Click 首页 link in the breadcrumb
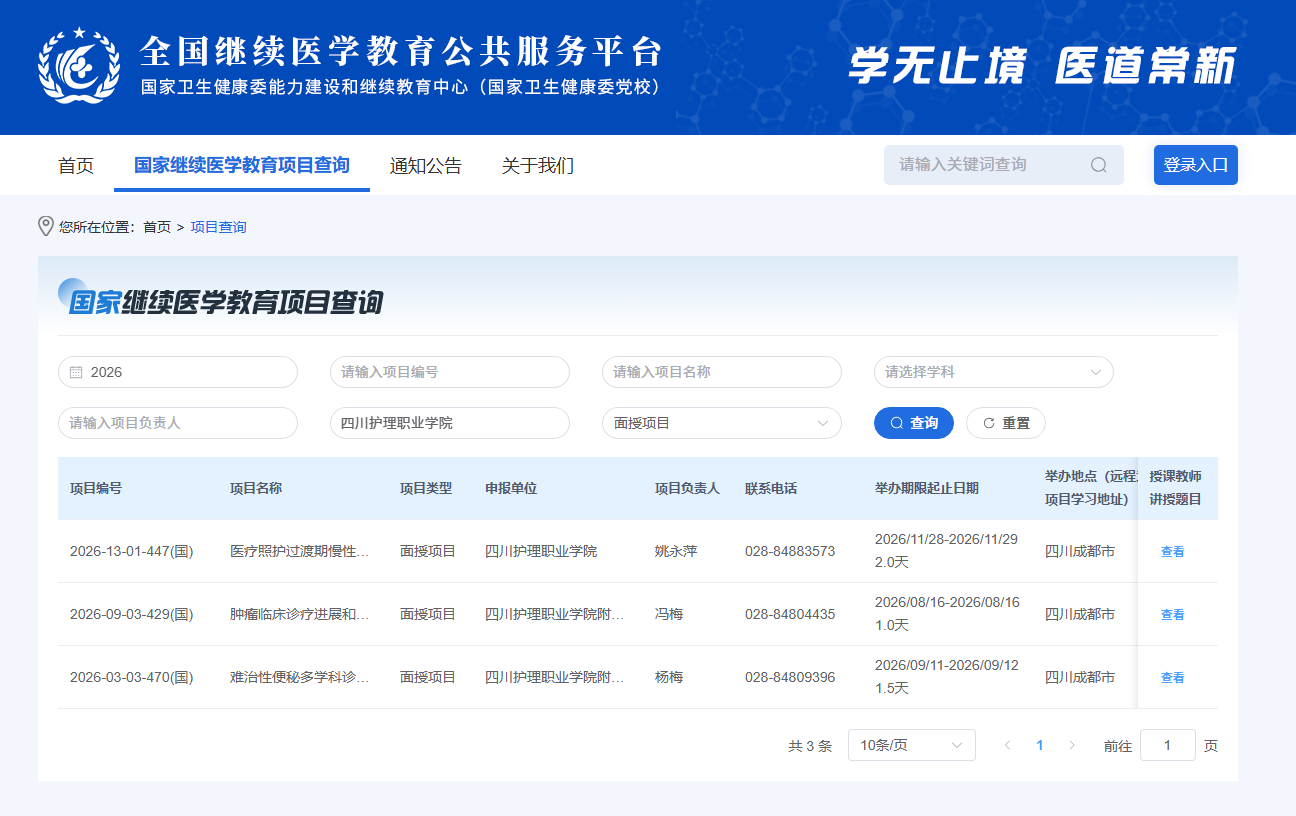Screen dimensions: 1296x816 pos(157,227)
